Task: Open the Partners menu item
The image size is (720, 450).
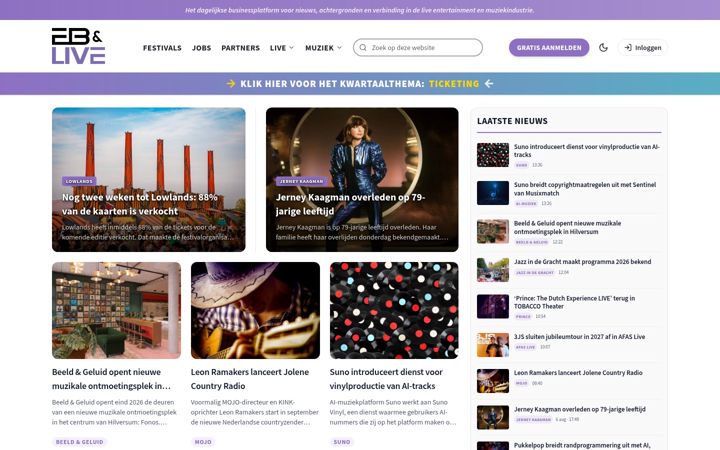Action: [x=241, y=48]
